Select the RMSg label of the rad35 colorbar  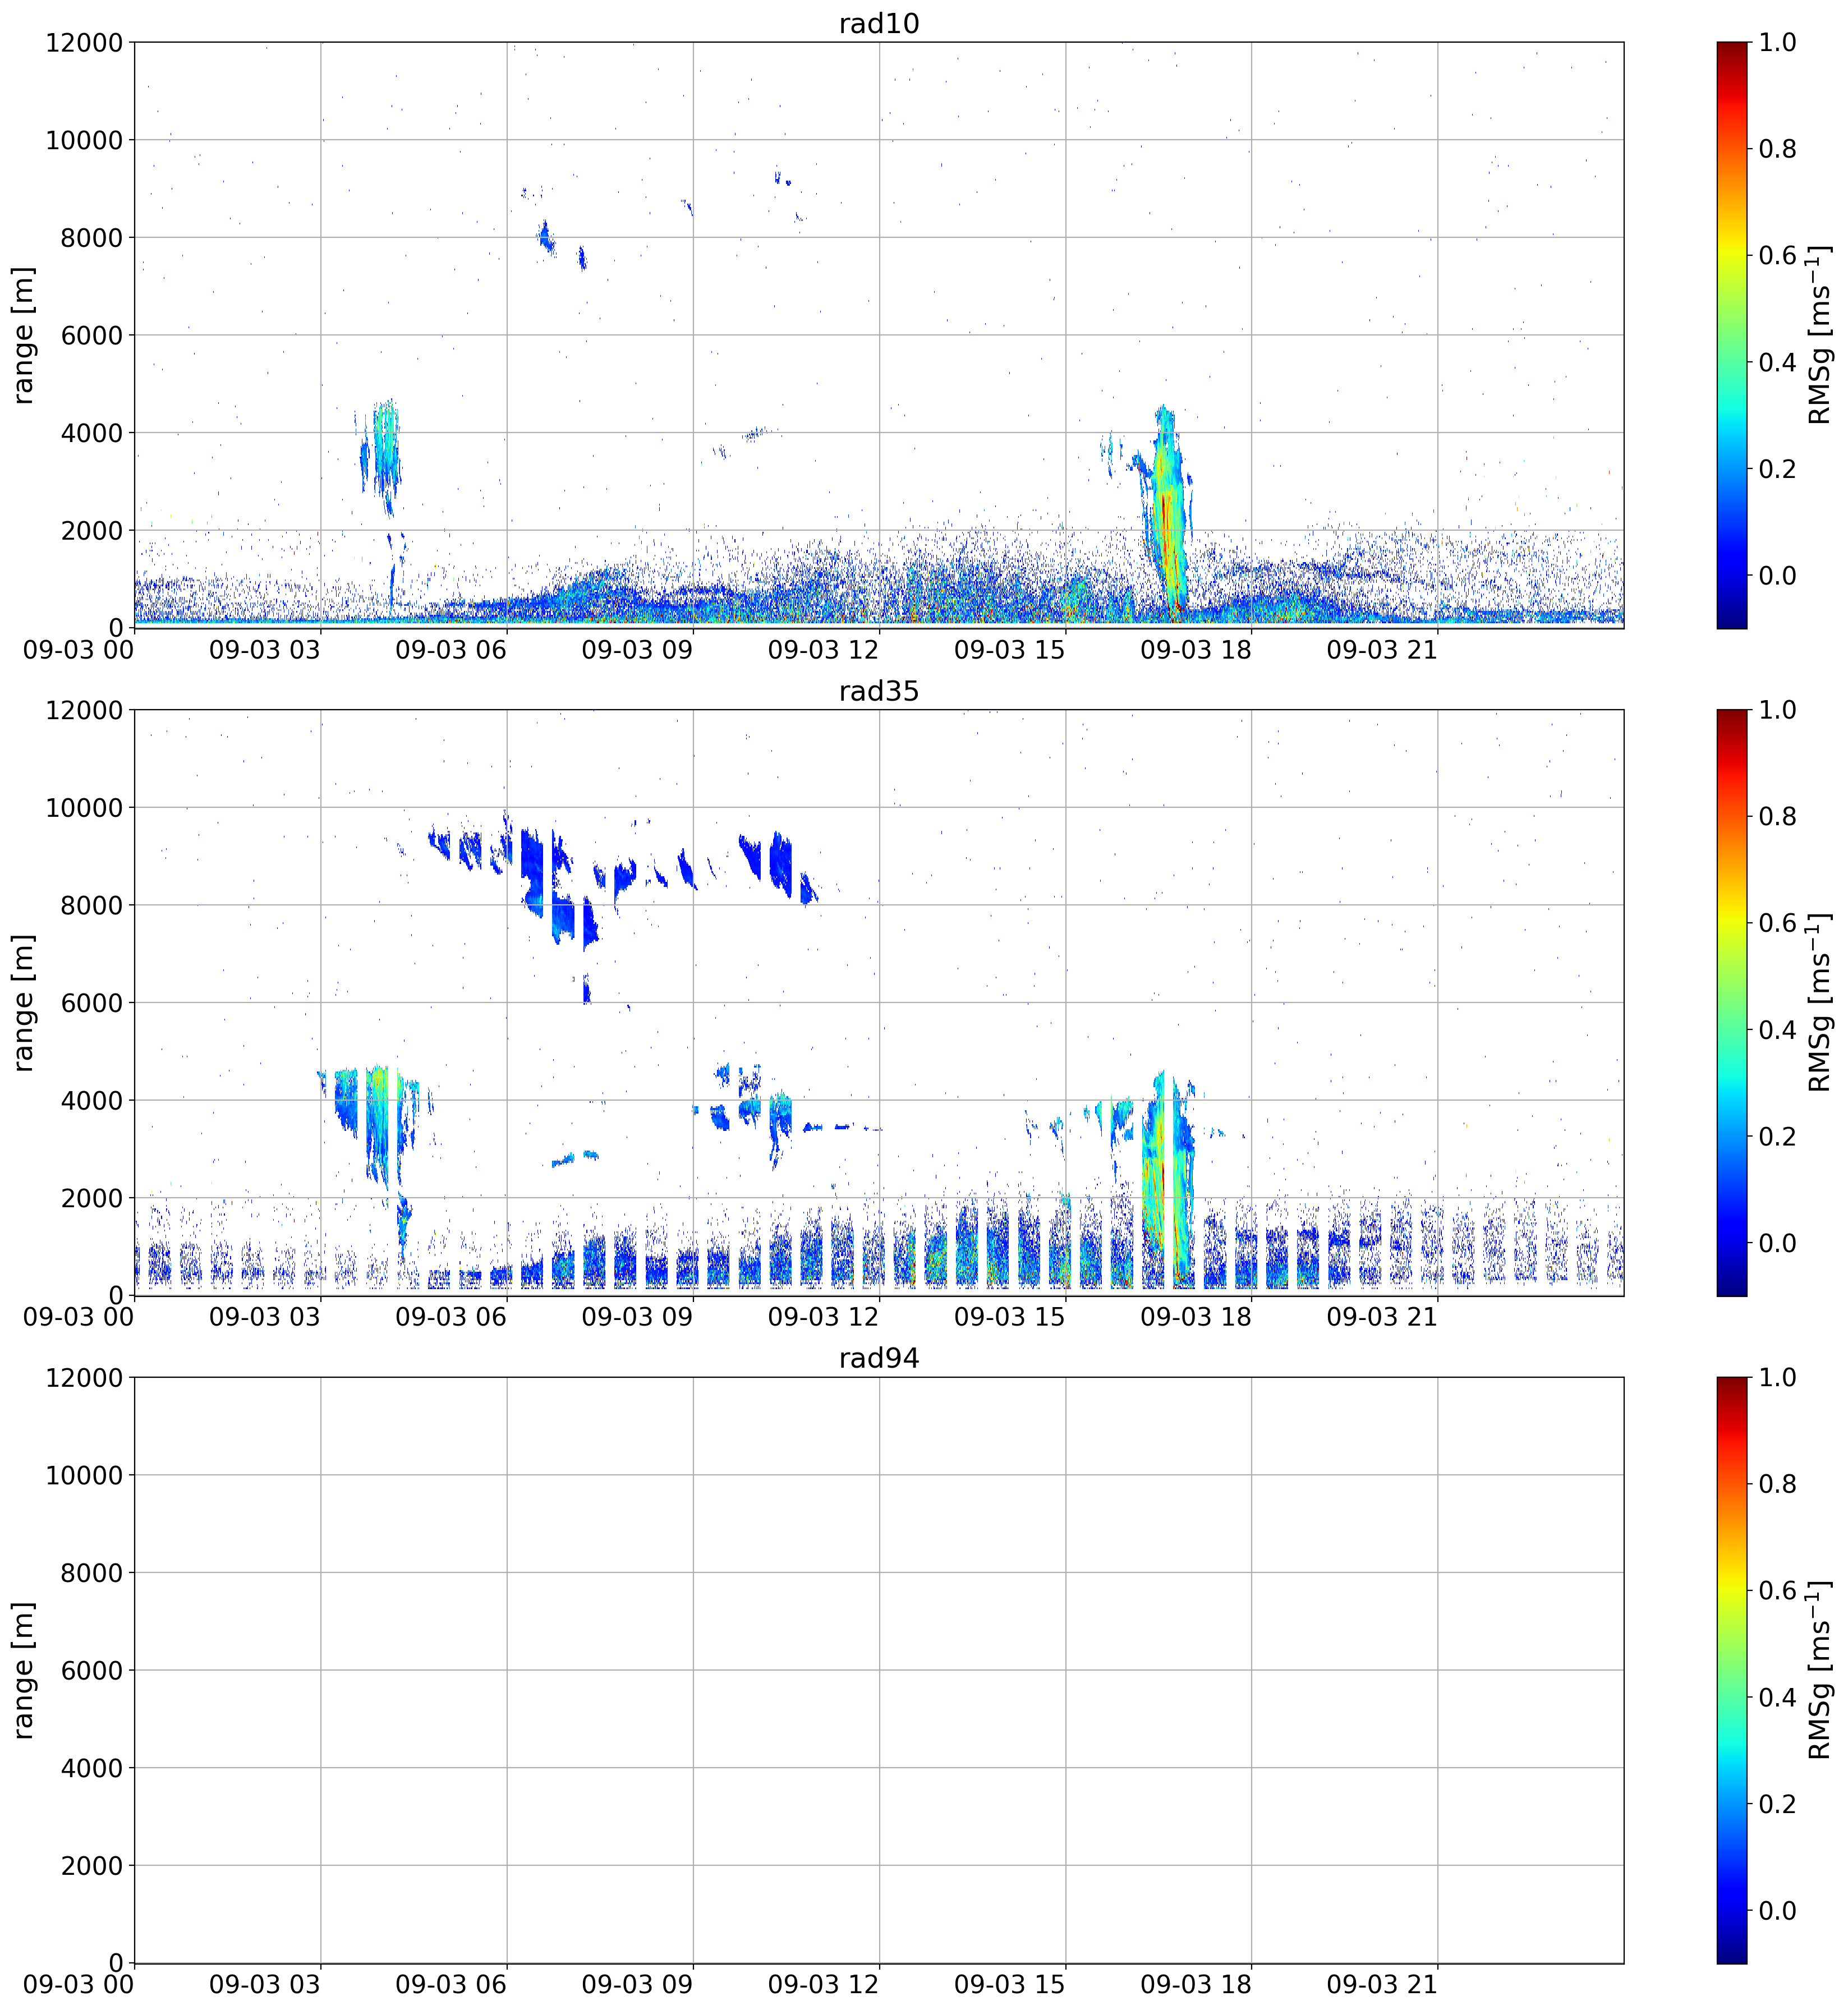[x=1820, y=1003]
